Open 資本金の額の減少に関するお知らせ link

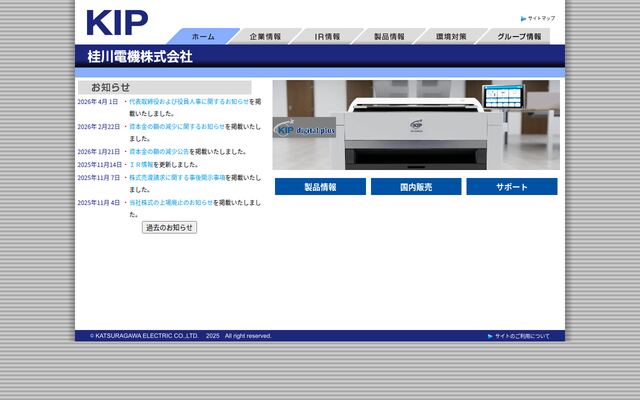(x=177, y=127)
